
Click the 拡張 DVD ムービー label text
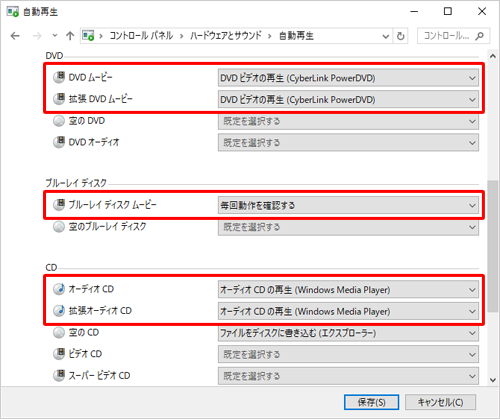coord(100,99)
